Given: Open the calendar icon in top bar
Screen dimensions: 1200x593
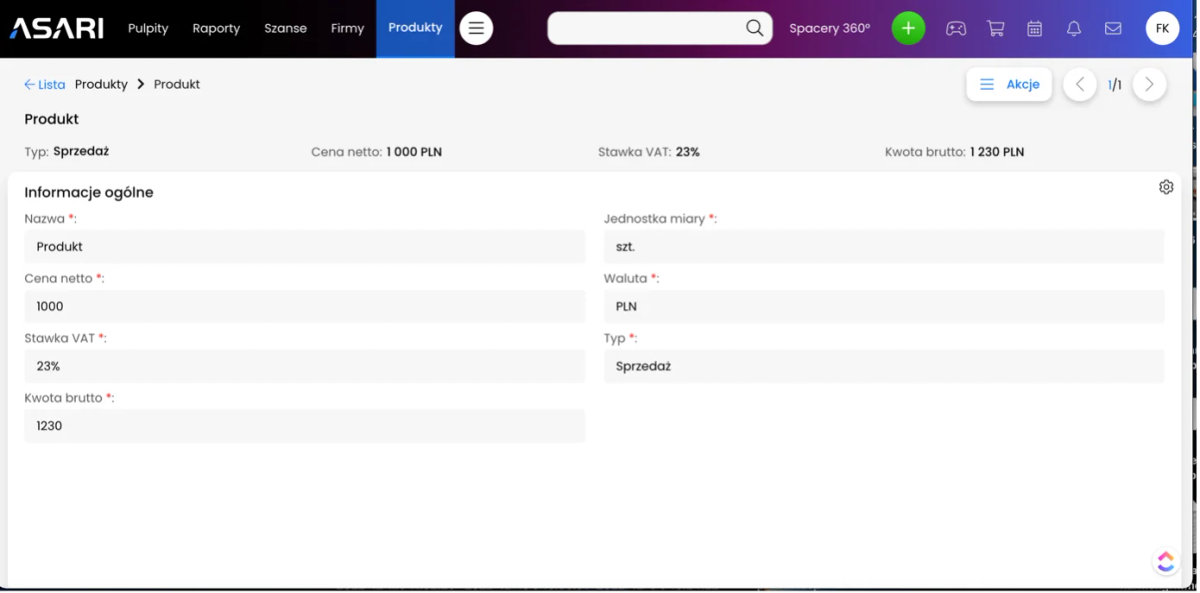Looking at the screenshot, I should [x=1035, y=29].
